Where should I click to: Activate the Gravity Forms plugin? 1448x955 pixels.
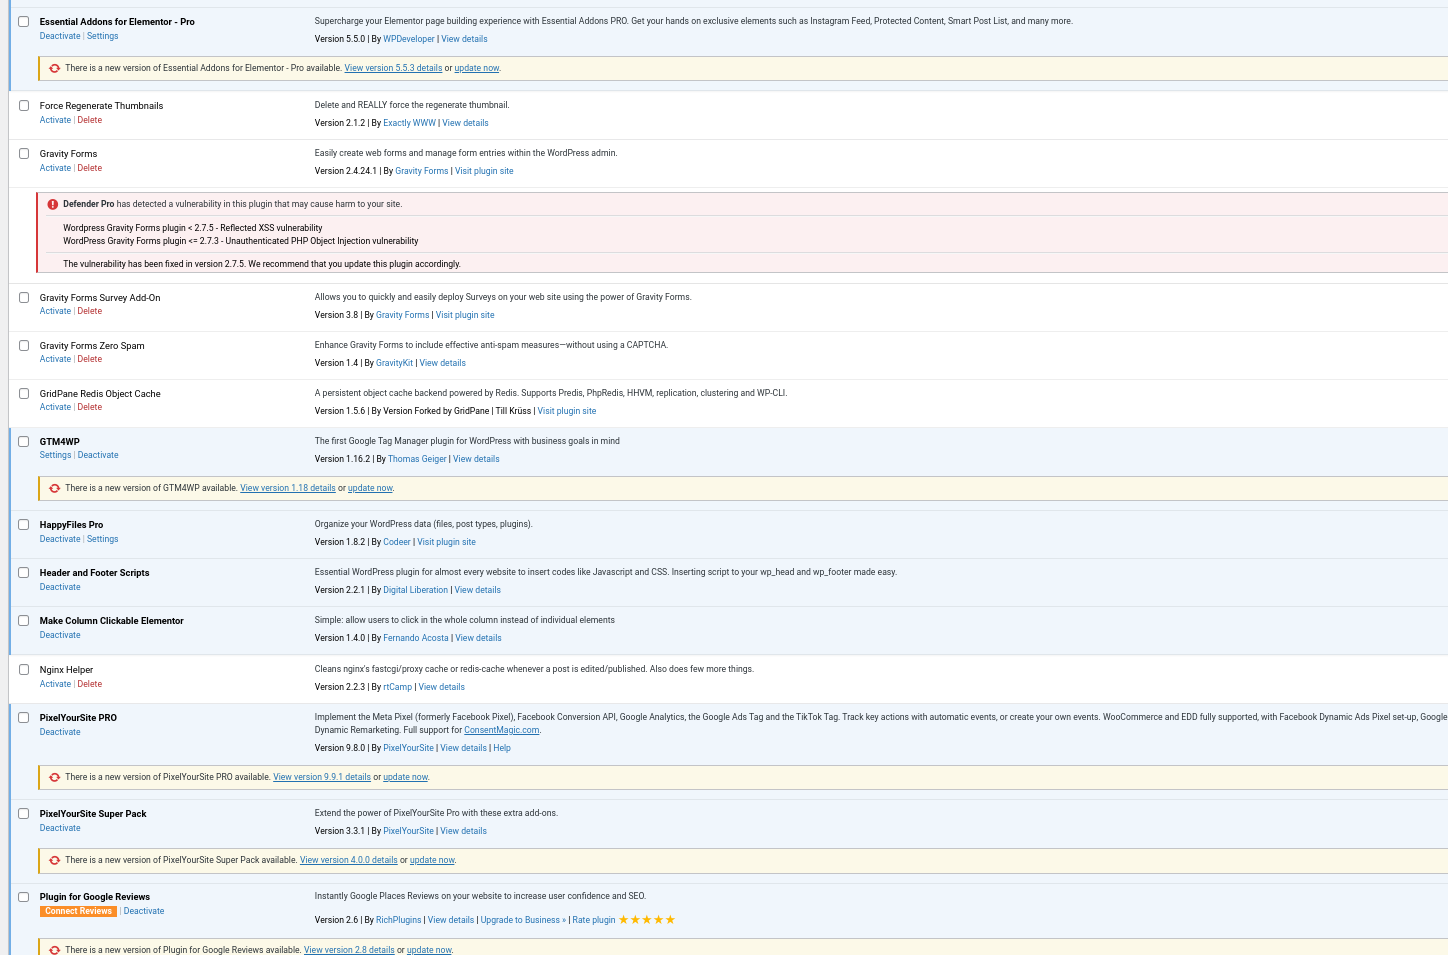[x=55, y=168]
